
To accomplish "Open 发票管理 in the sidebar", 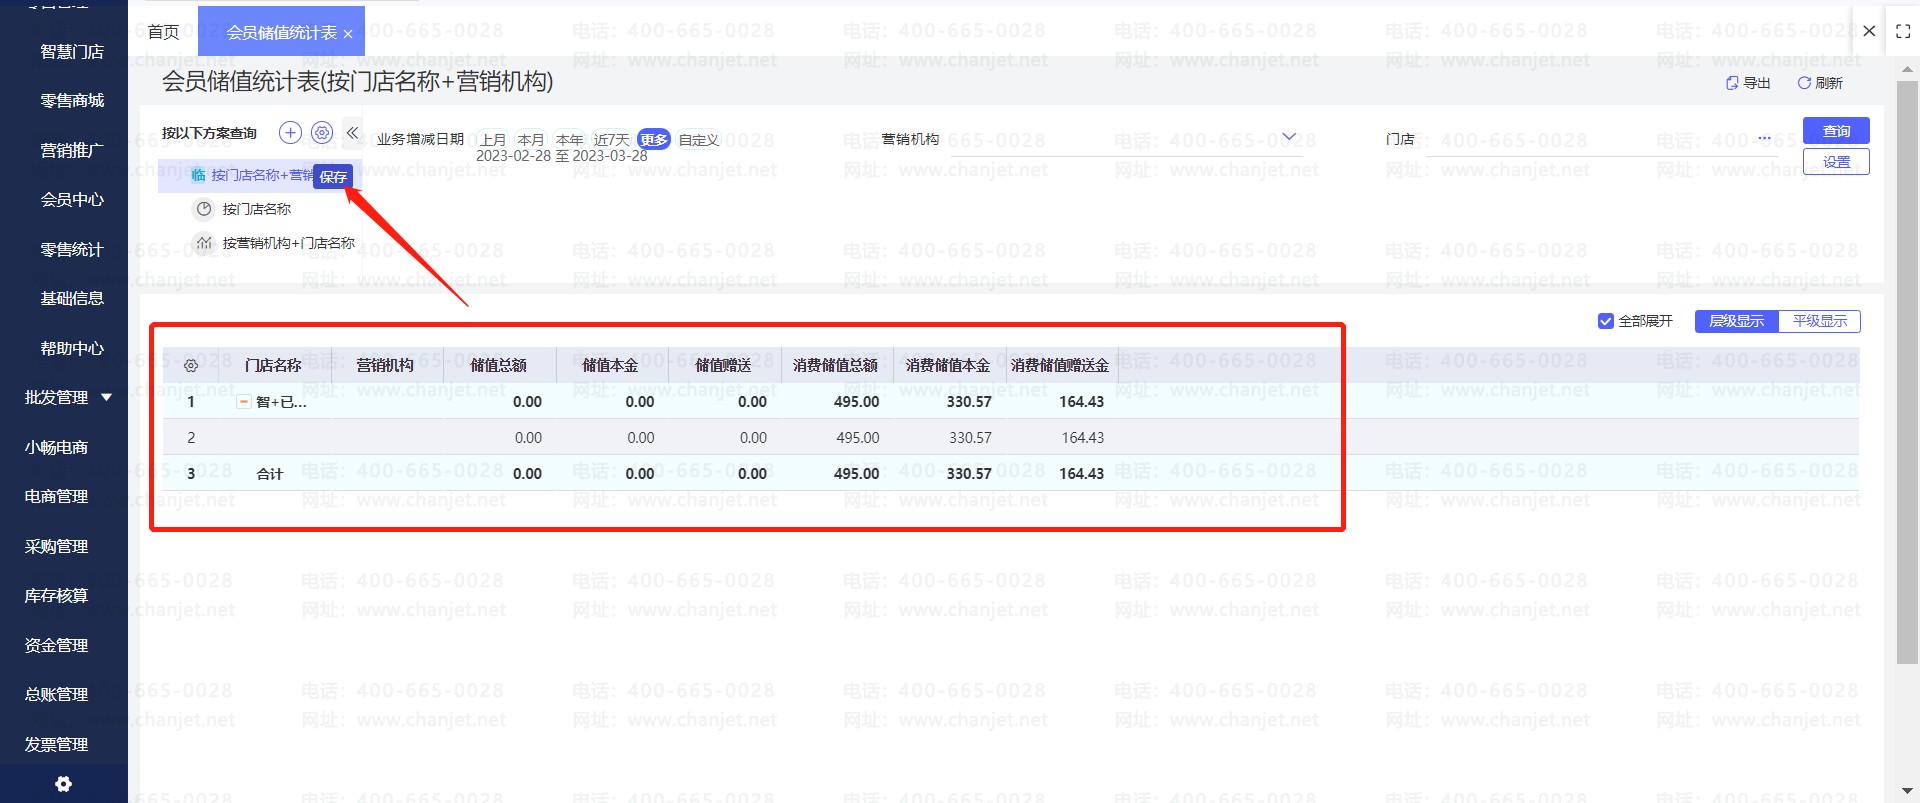I will tap(56, 745).
